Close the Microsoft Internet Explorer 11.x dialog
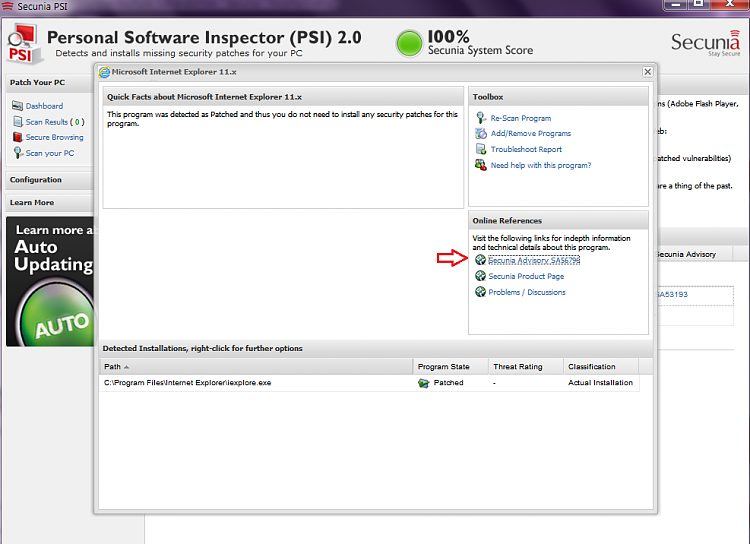Viewport: 750px width, 544px height. (x=648, y=72)
